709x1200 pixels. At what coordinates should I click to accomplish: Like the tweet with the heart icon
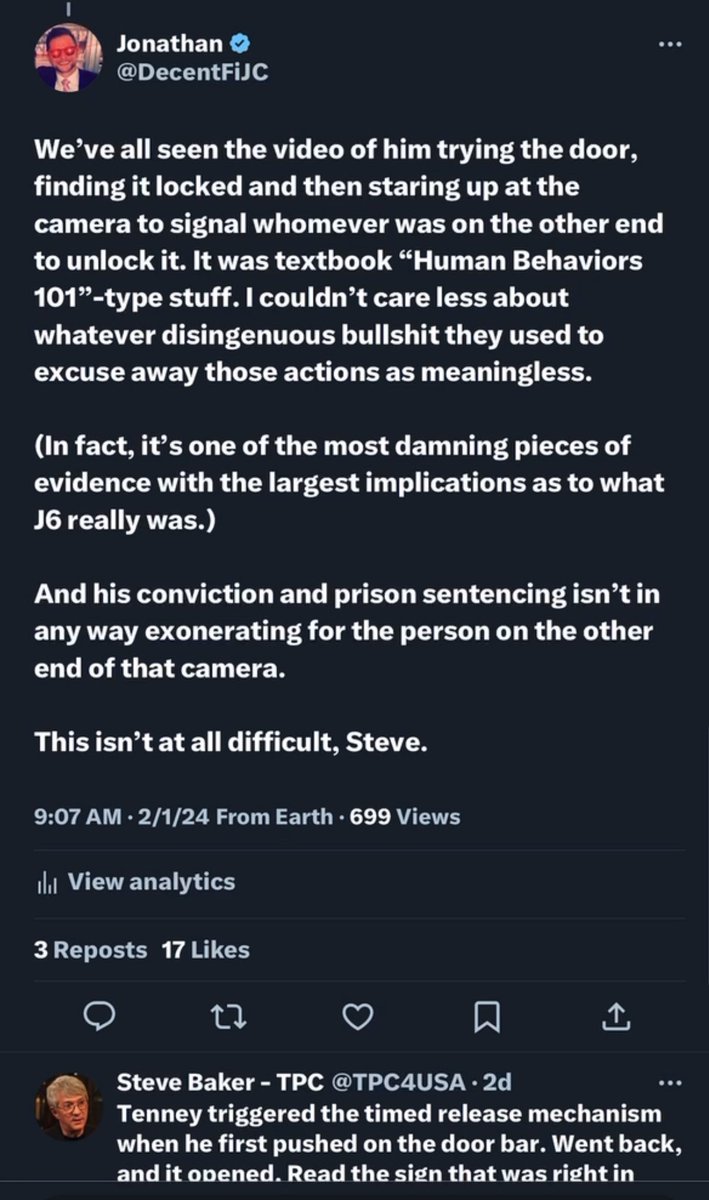(x=357, y=1016)
